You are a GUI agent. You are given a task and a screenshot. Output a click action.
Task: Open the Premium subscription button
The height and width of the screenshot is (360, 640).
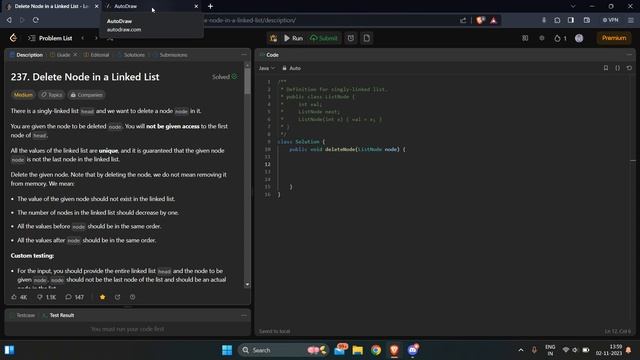(613, 38)
